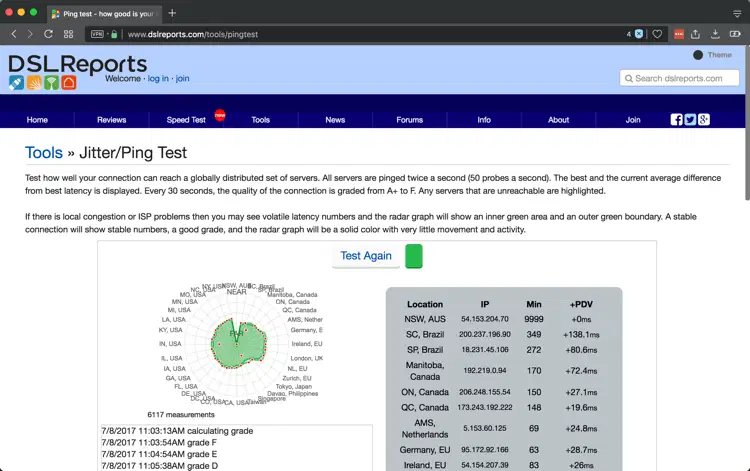Toggle the Theme switch
750x471 pixels.
click(x=698, y=55)
